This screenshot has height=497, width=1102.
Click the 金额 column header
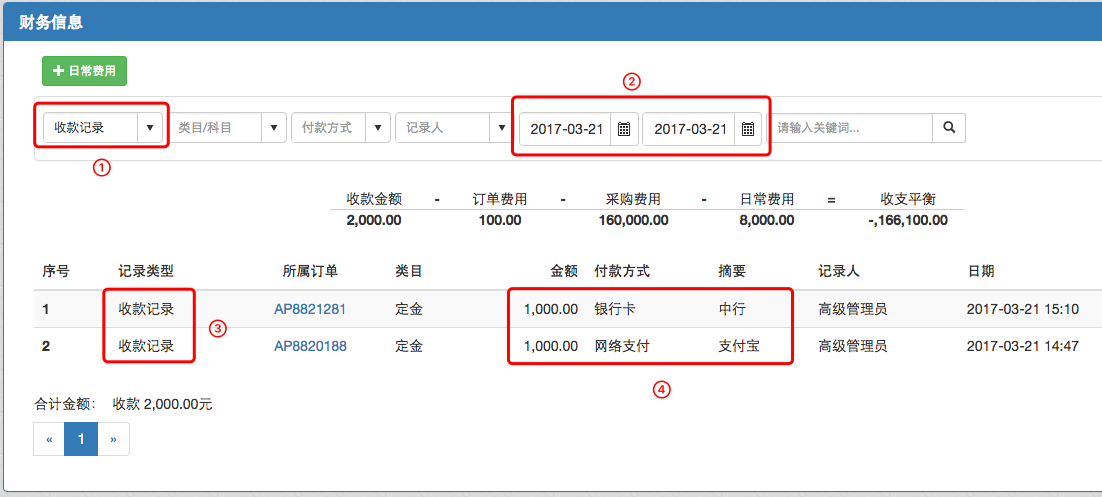(564, 271)
